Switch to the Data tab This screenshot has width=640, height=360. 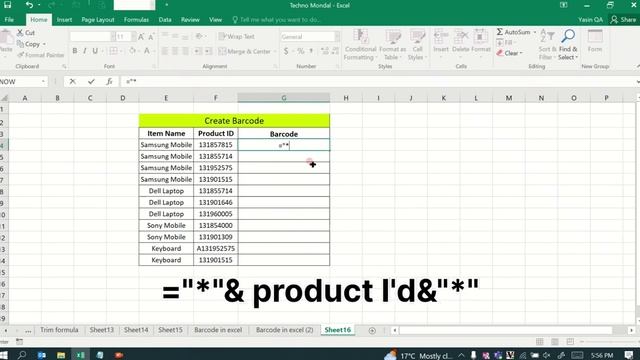click(x=165, y=20)
